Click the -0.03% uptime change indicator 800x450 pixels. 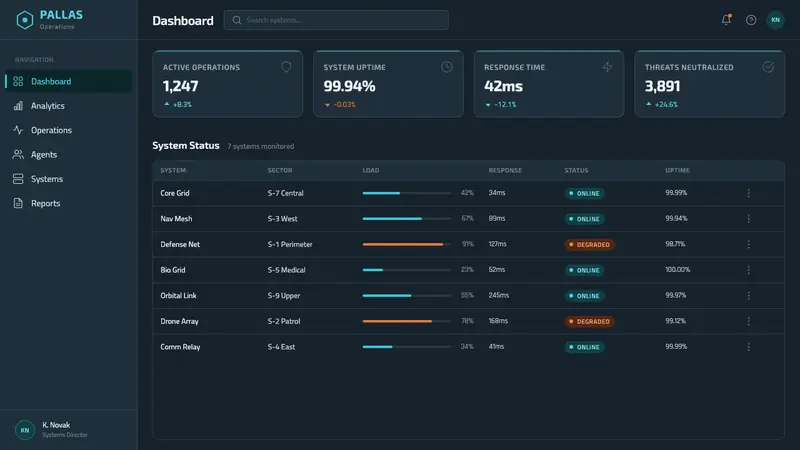click(340, 105)
